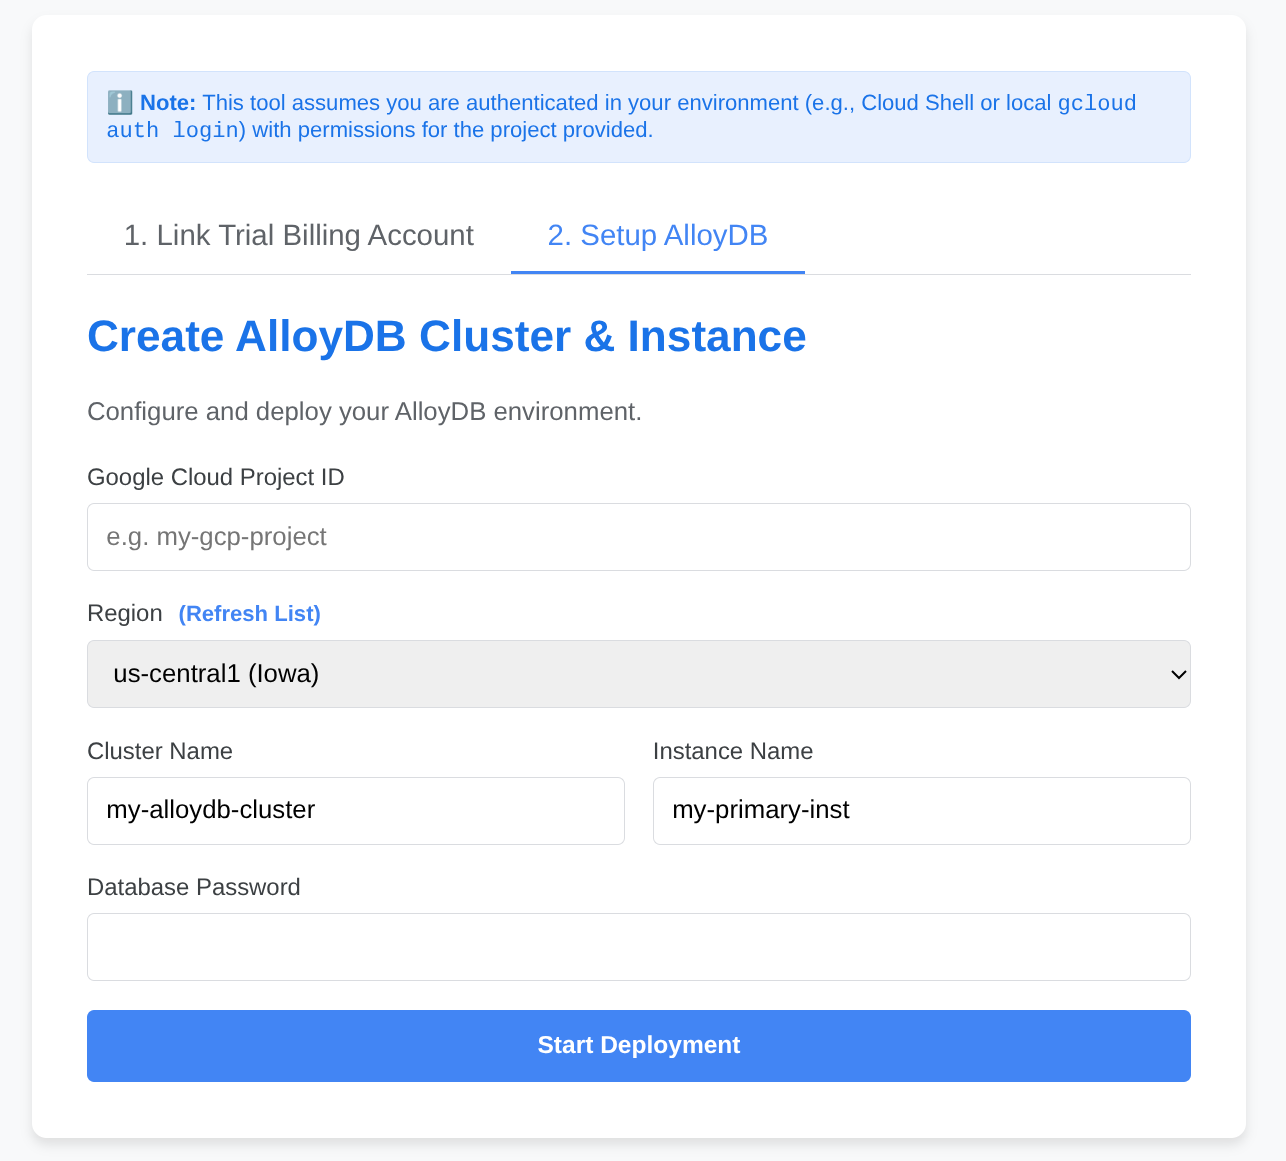1286x1161 pixels.
Task: Click the 'Configure and deploy' description text
Action: point(364,412)
